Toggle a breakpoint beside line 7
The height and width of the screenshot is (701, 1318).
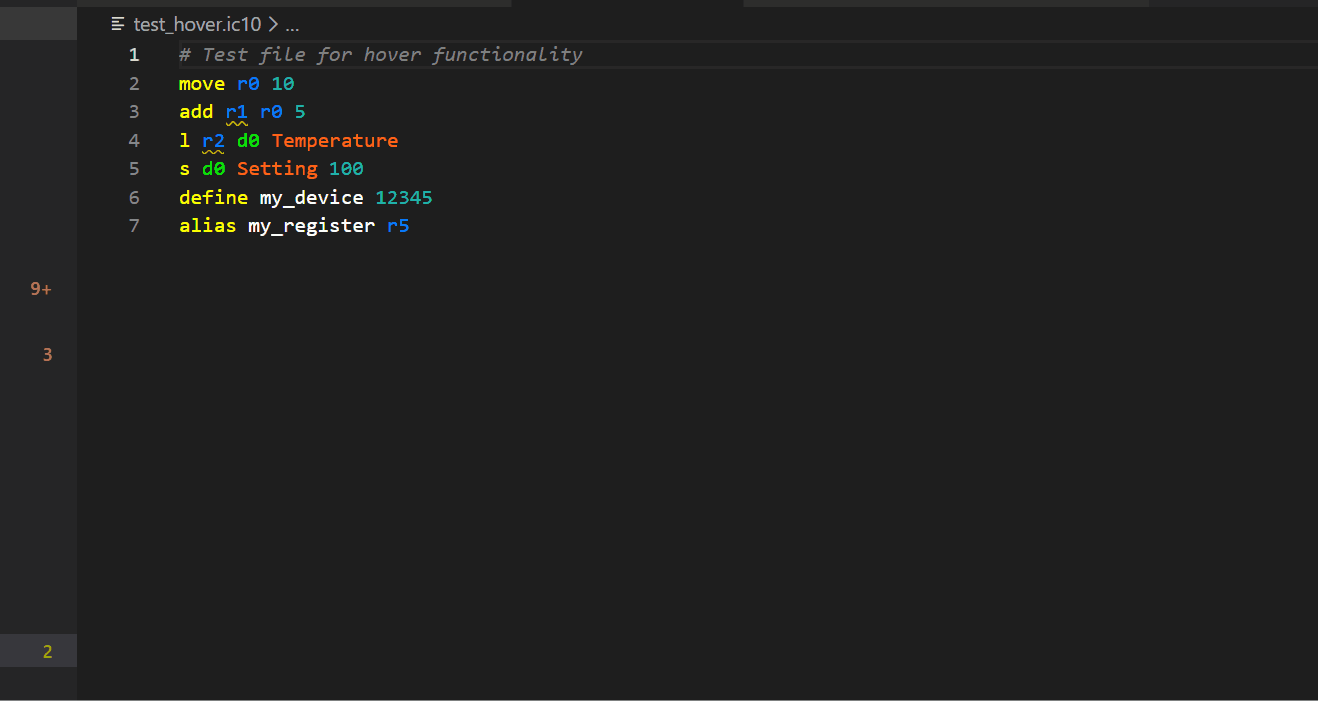[110, 225]
